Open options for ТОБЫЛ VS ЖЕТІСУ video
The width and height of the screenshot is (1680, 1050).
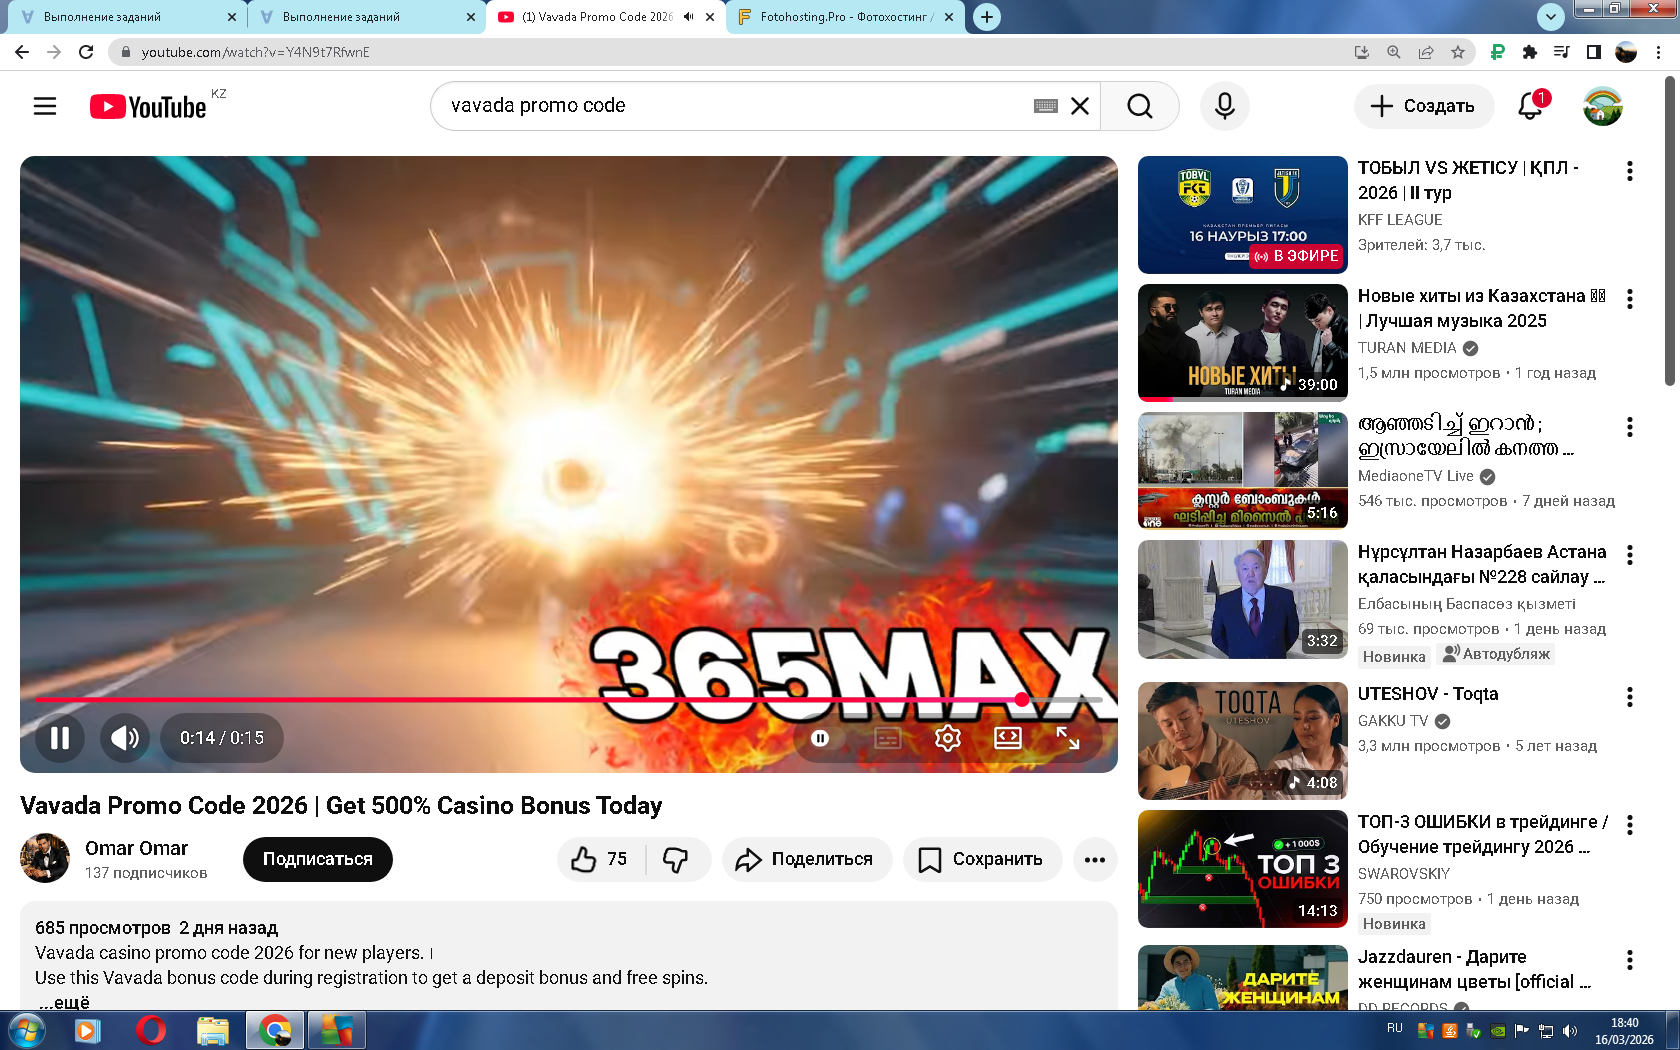point(1630,171)
